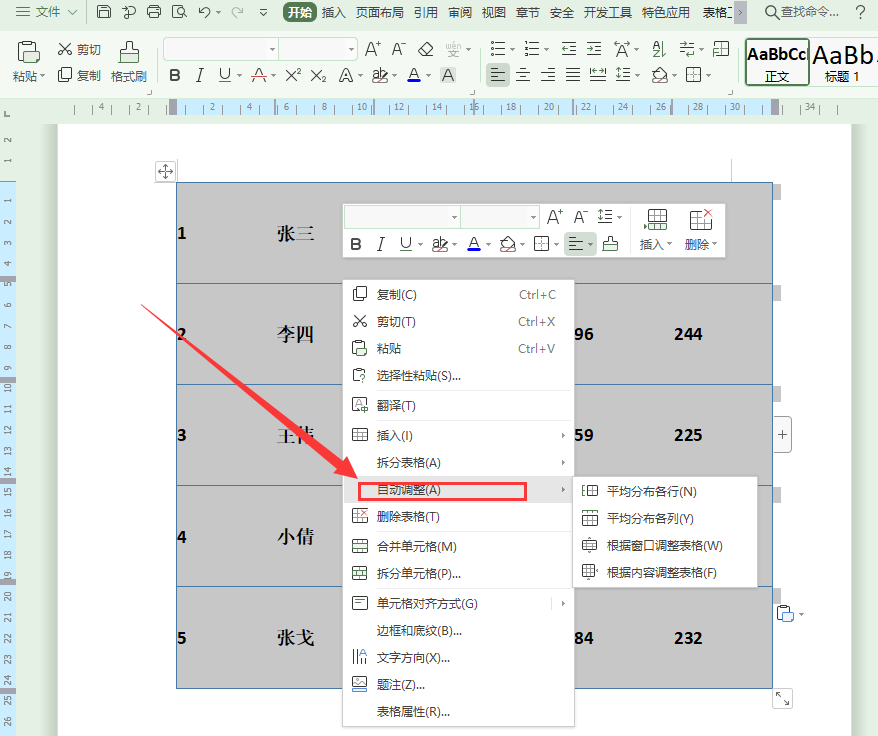Click the Print icon in quick access toolbar

[x=154, y=12]
